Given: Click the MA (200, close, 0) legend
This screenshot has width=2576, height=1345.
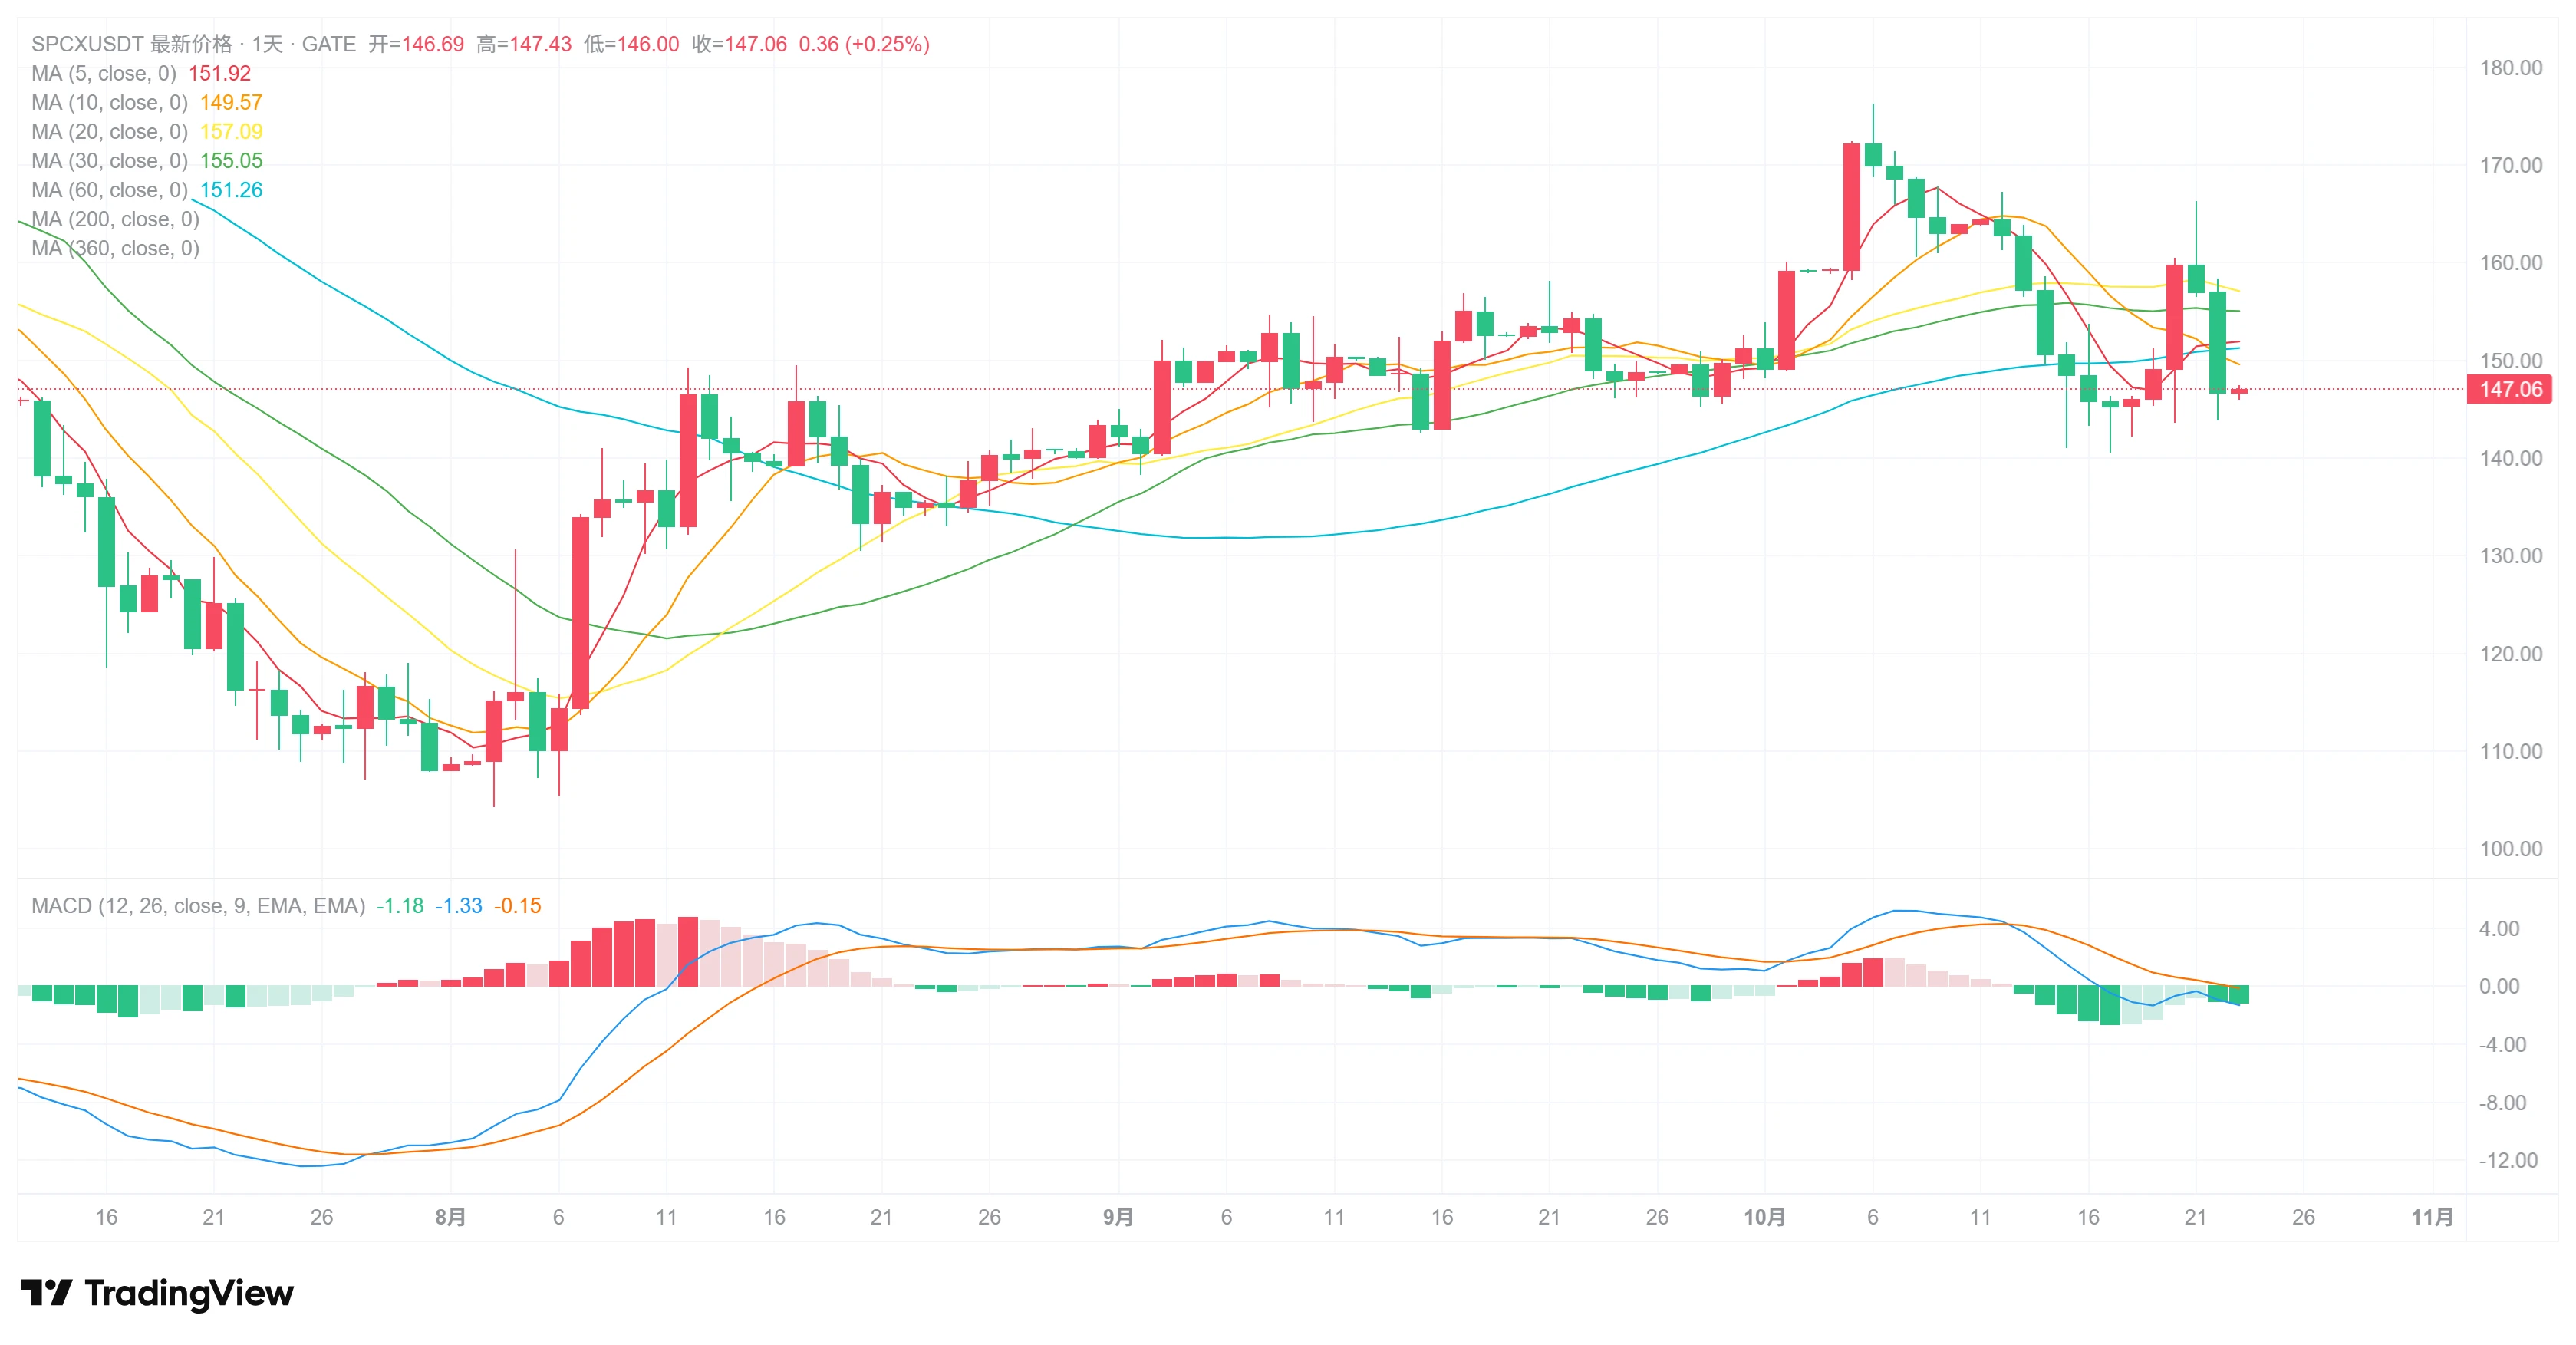Looking at the screenshot, I should 115,219.
